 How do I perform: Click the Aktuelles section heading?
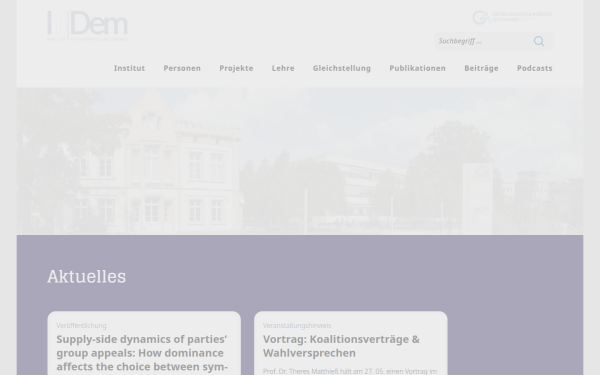coord(86,276)
